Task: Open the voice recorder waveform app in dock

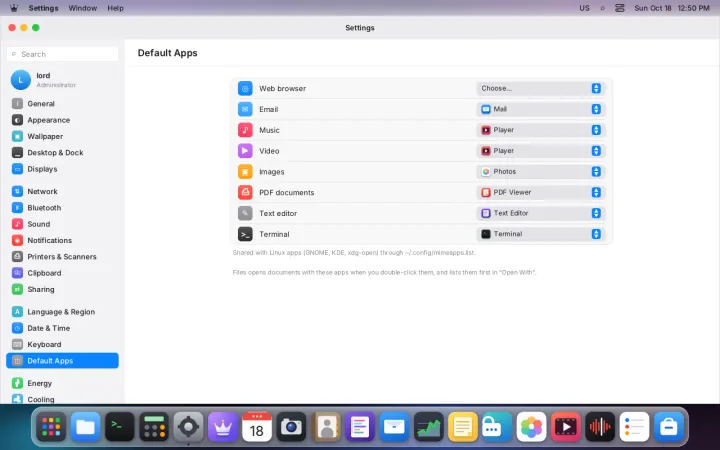Action: click(600, 427)
